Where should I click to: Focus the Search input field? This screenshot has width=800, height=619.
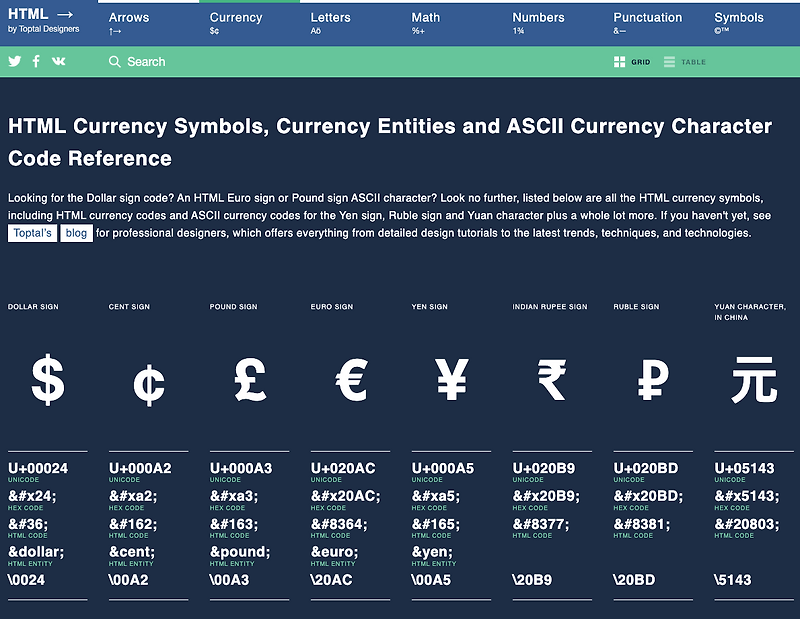point(146,62)
